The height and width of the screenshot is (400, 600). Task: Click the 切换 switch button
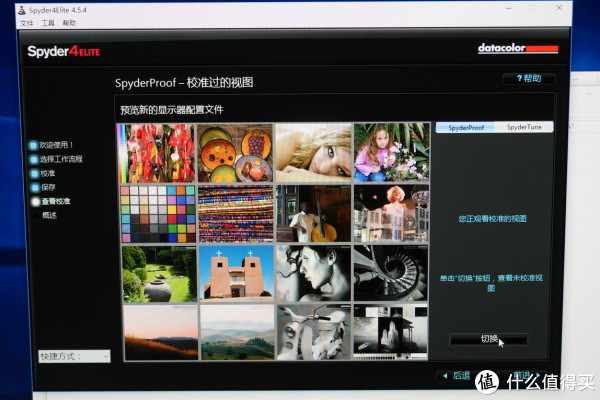pyautogui.click(x=489, y=339)
